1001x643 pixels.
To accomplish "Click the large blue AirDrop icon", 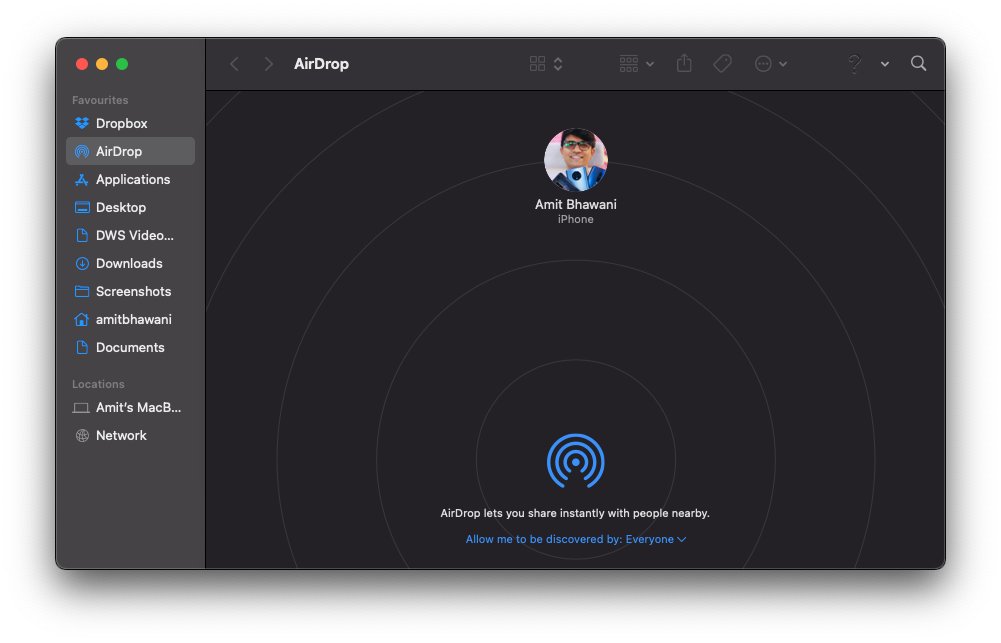I will (x=575, y=461).
